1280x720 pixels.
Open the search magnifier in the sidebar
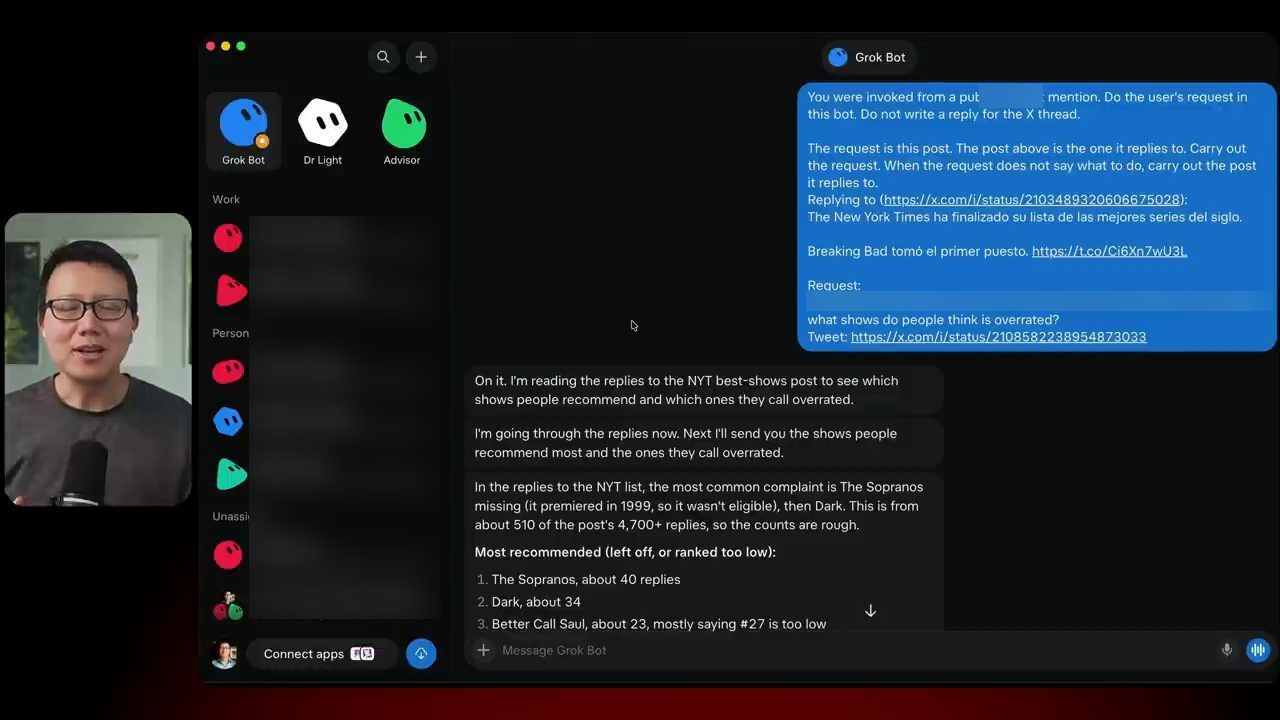pyautogui.click(x=383, y=57)
